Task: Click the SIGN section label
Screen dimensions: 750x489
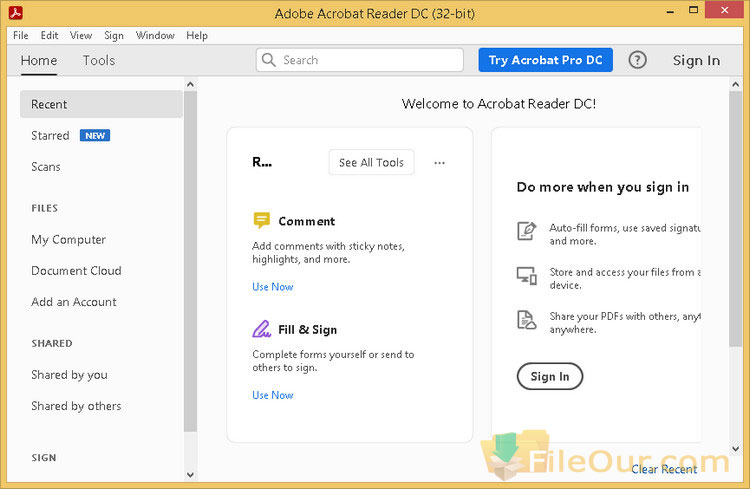Action: click(44, 458)
